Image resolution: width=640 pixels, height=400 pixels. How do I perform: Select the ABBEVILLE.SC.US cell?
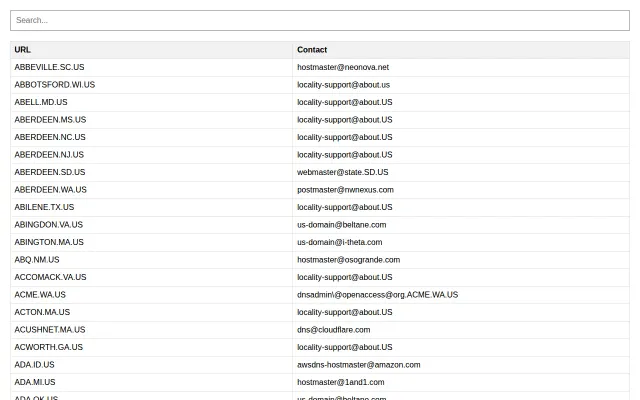coord(151,67)
